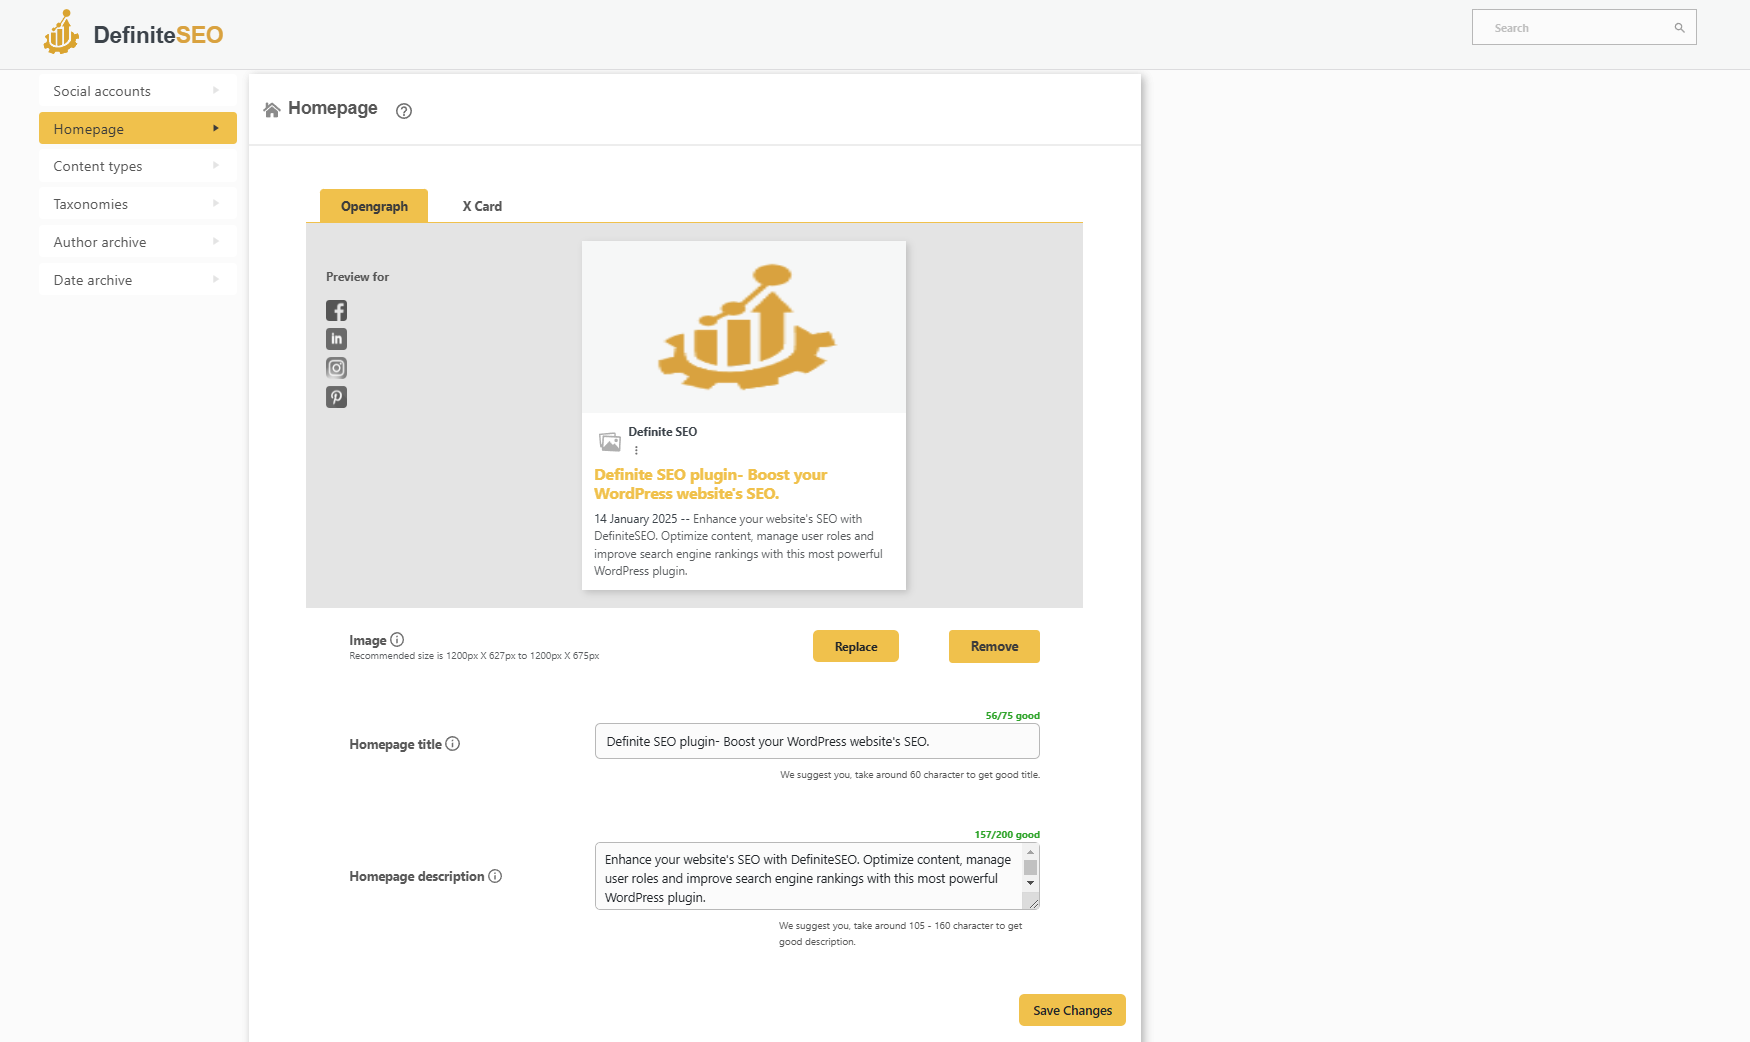This screenshot has height=1042, width=1750.
Task: Click the Replace image button
Action: click(856, 646)
